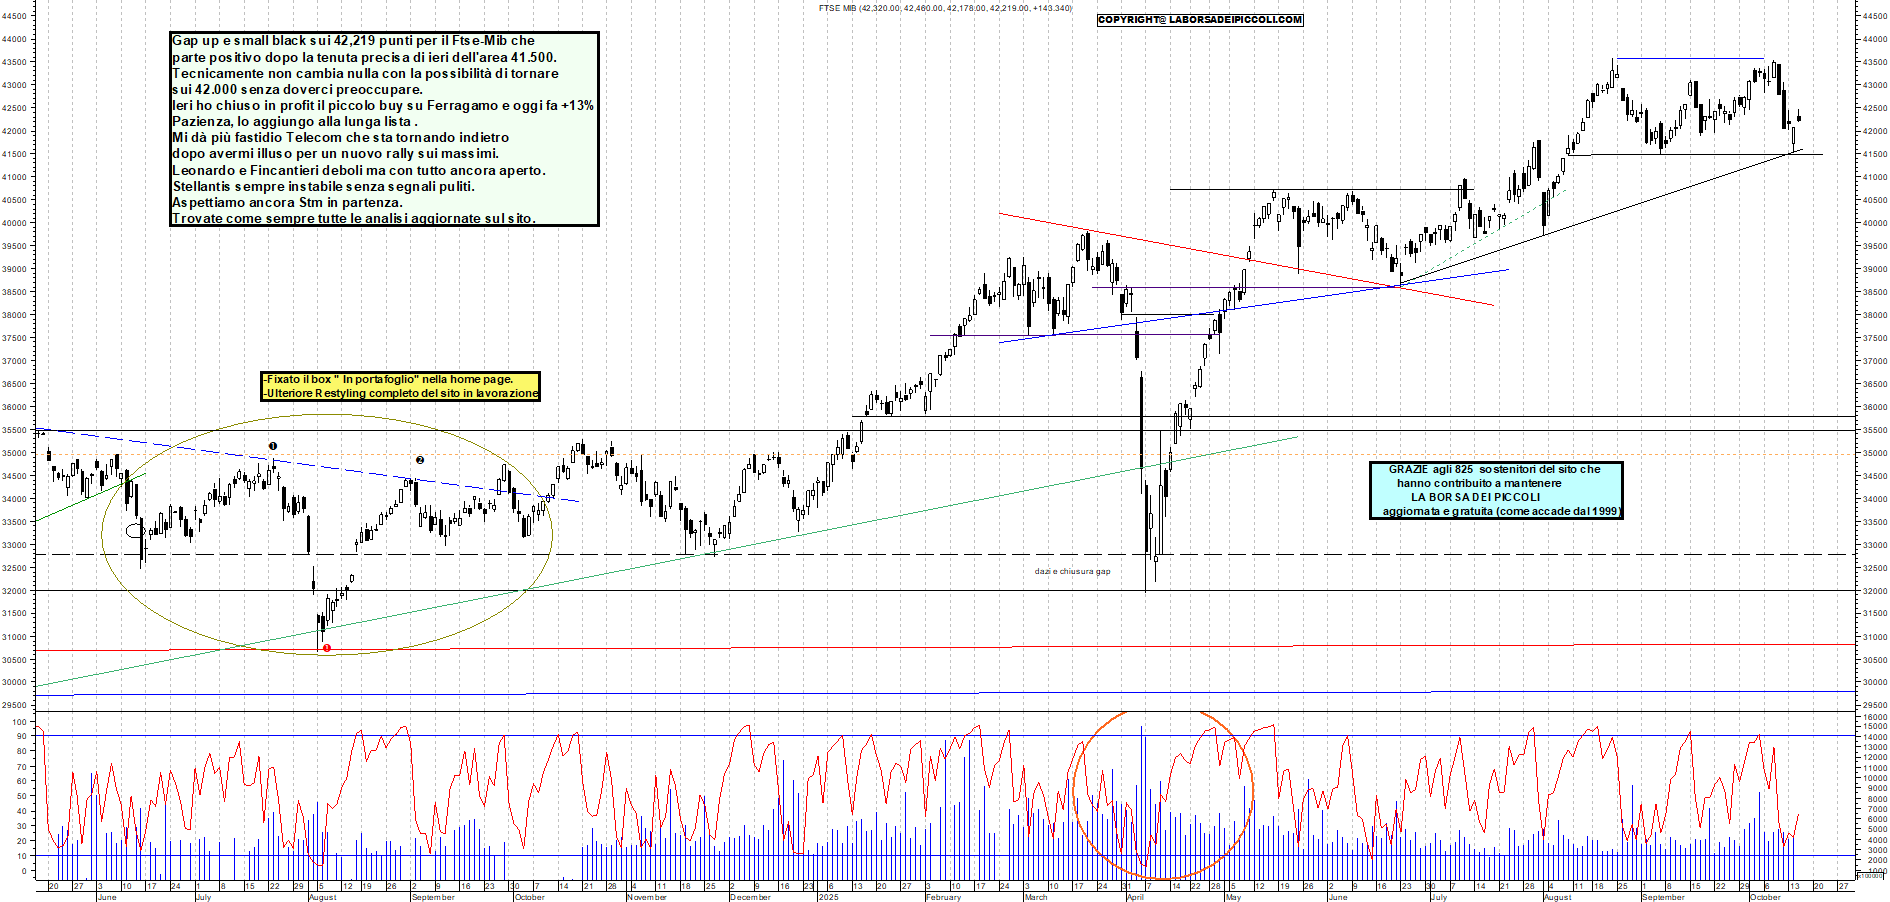Click the 'August' label at the left of the time axis
The width and height of the screenshot is (1890, 902).
pos(322,897)
